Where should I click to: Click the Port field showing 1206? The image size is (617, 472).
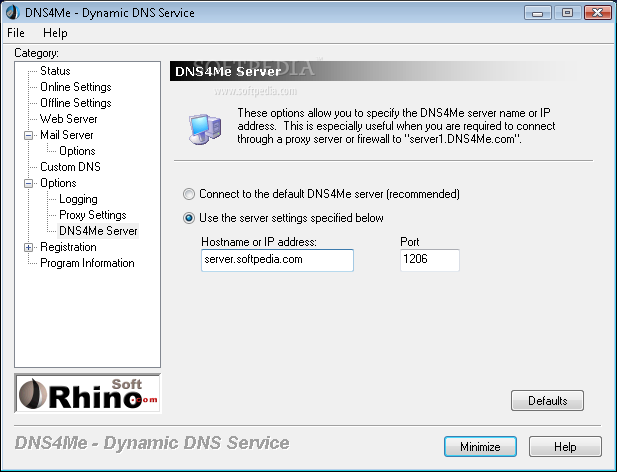(430, 260)
